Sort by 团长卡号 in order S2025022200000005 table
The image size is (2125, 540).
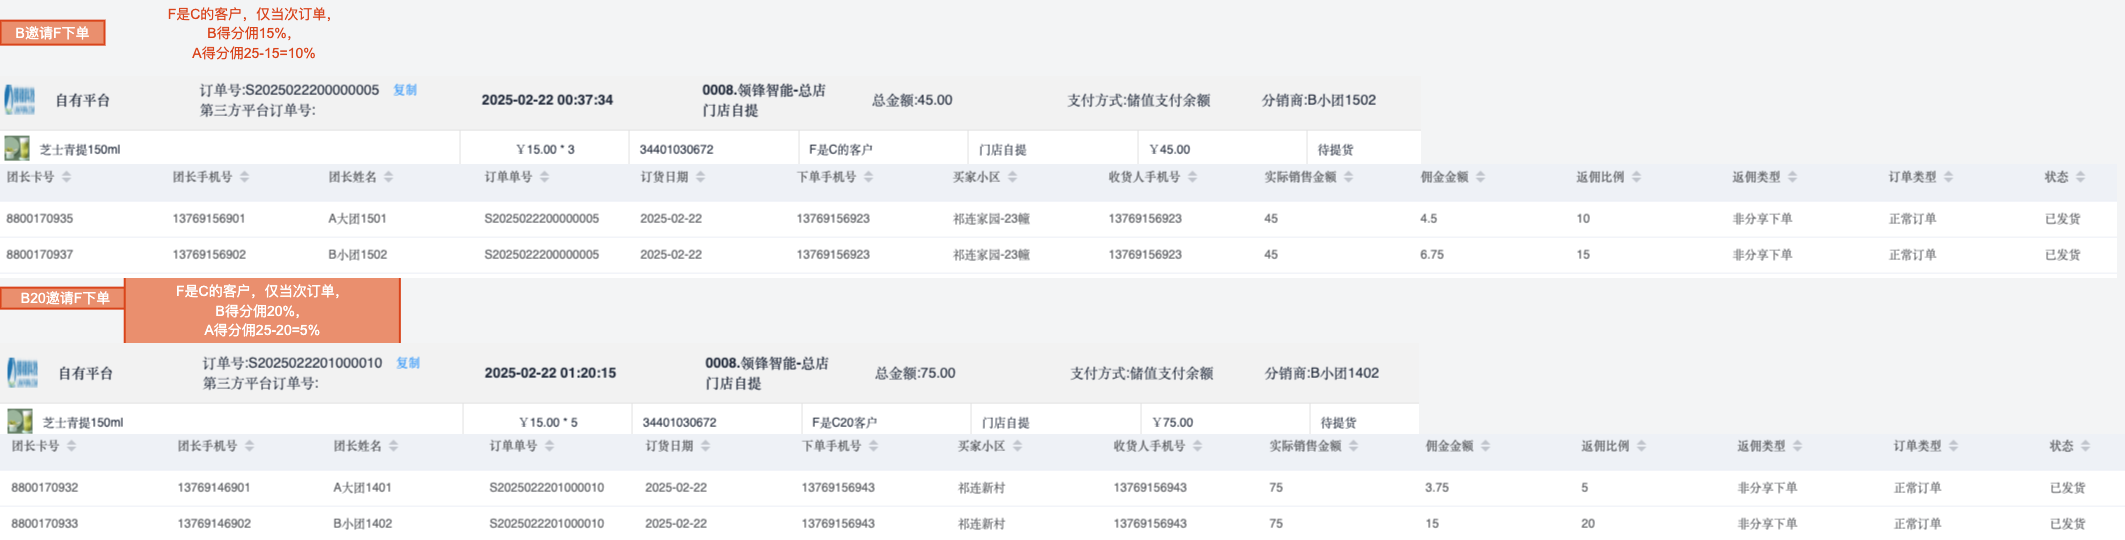pyautogui.click(x=67, y=177)
